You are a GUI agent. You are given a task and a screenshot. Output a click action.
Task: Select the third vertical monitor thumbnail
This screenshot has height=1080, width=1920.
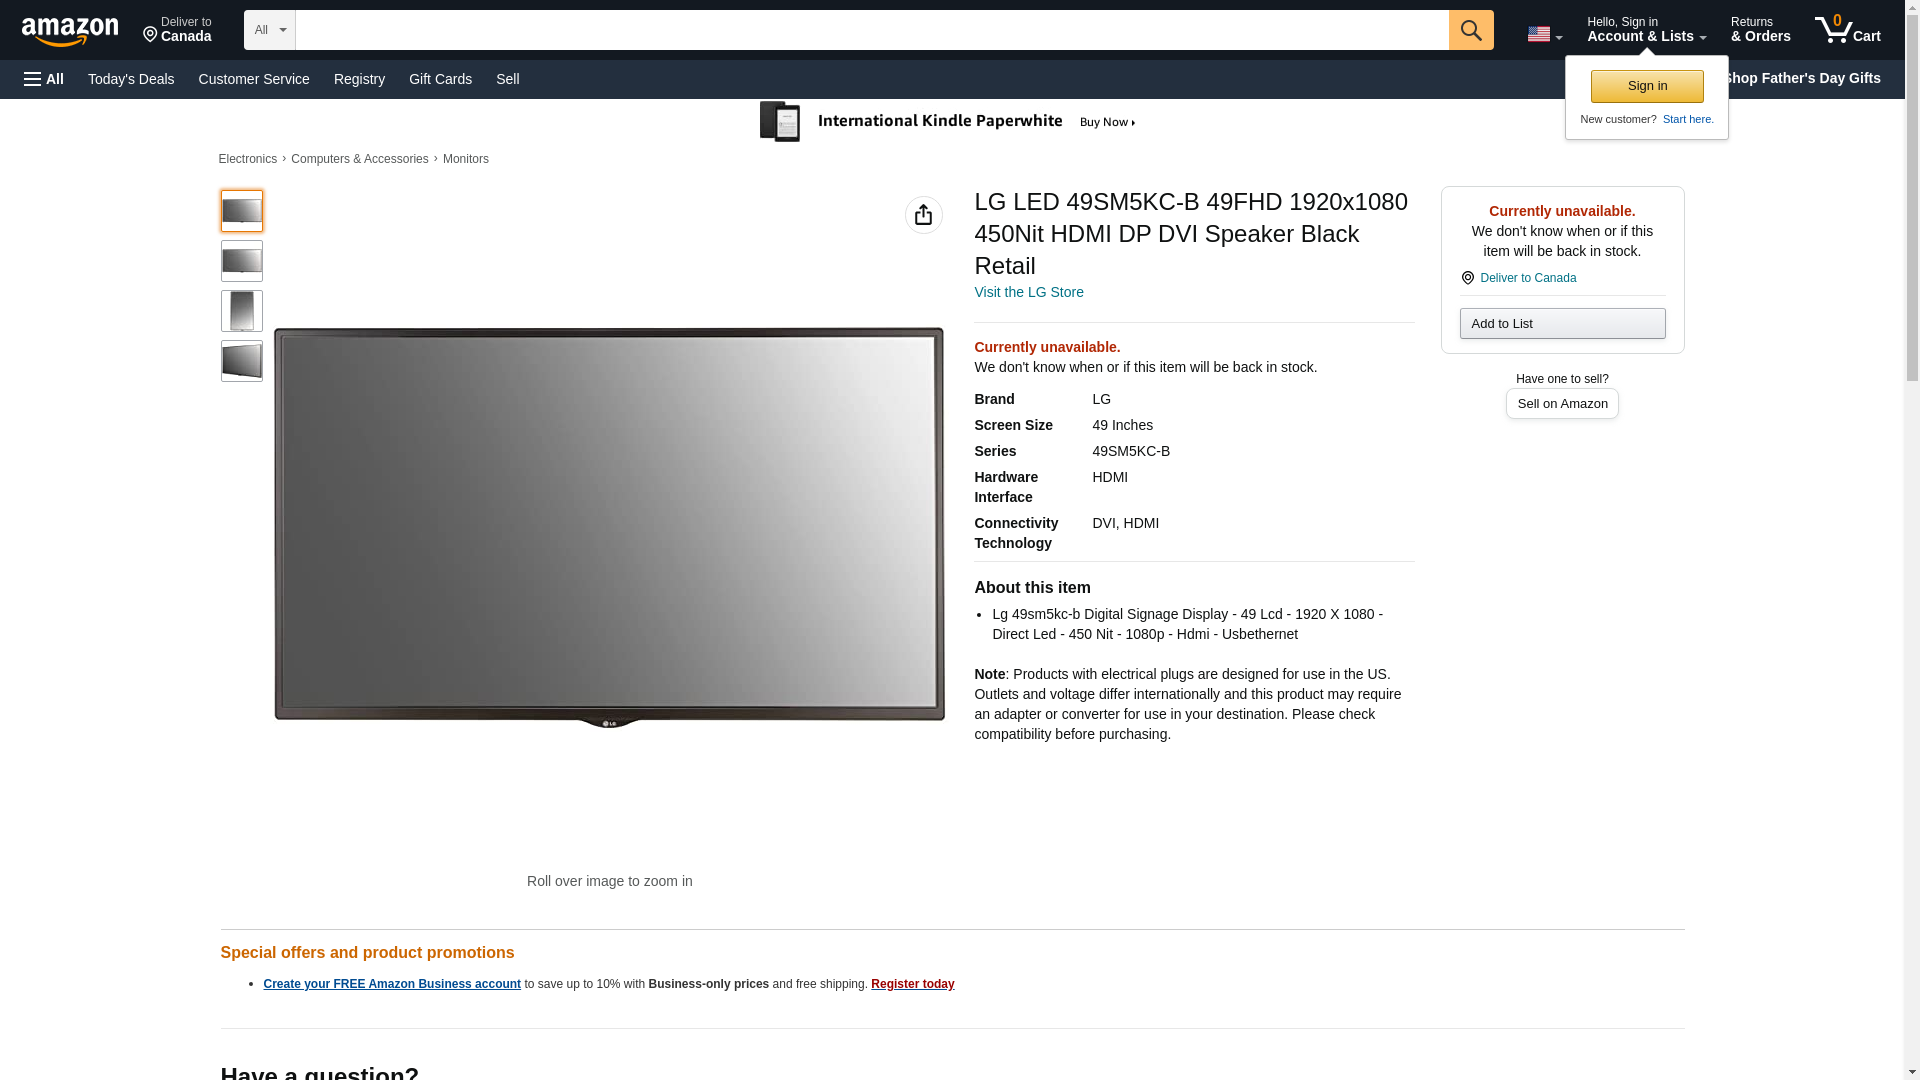pos(241,311)
